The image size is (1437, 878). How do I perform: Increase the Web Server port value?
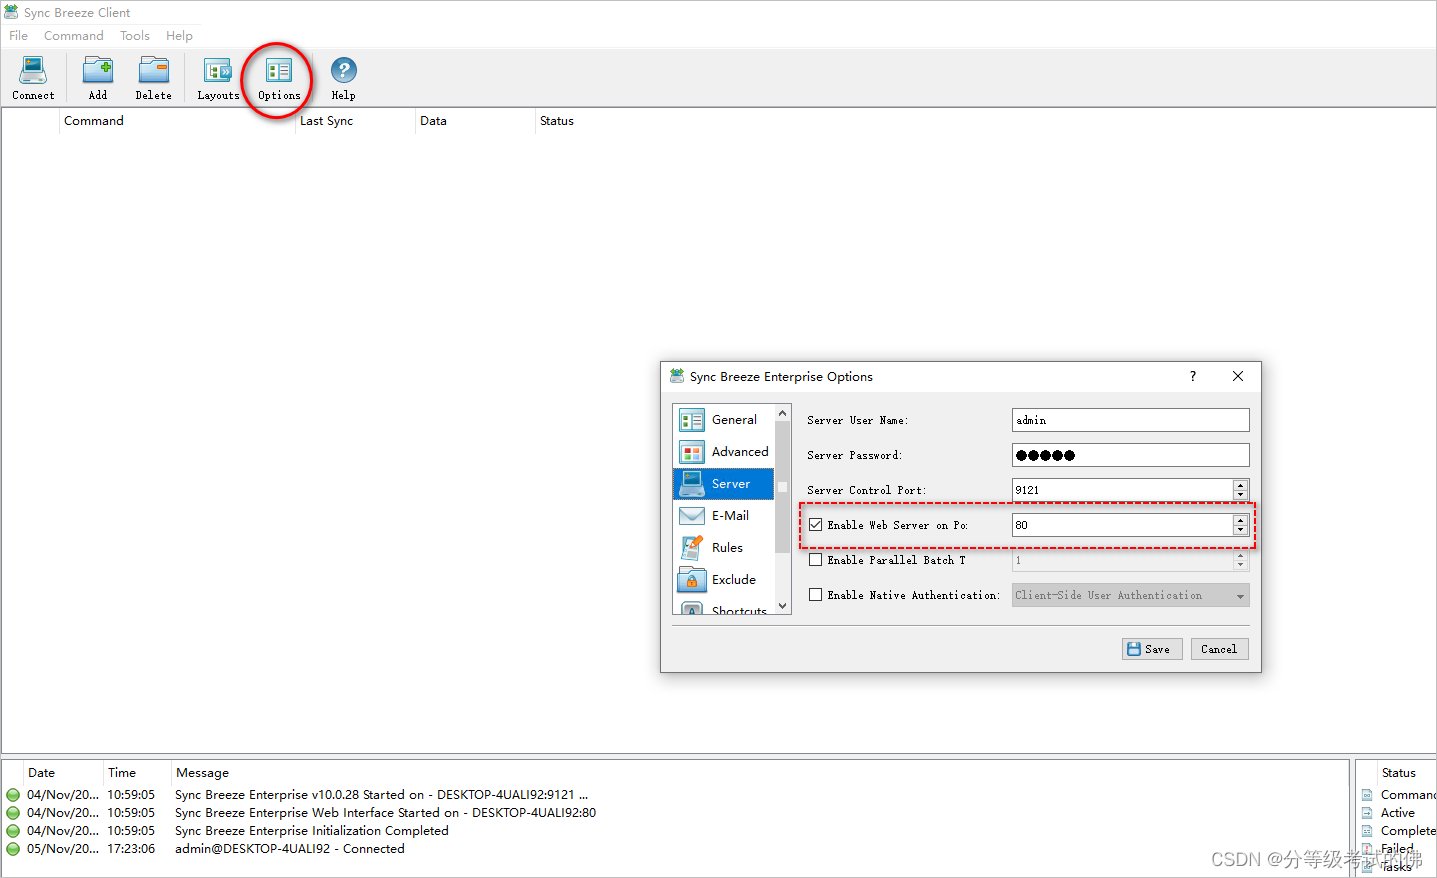pos(1240,520)
